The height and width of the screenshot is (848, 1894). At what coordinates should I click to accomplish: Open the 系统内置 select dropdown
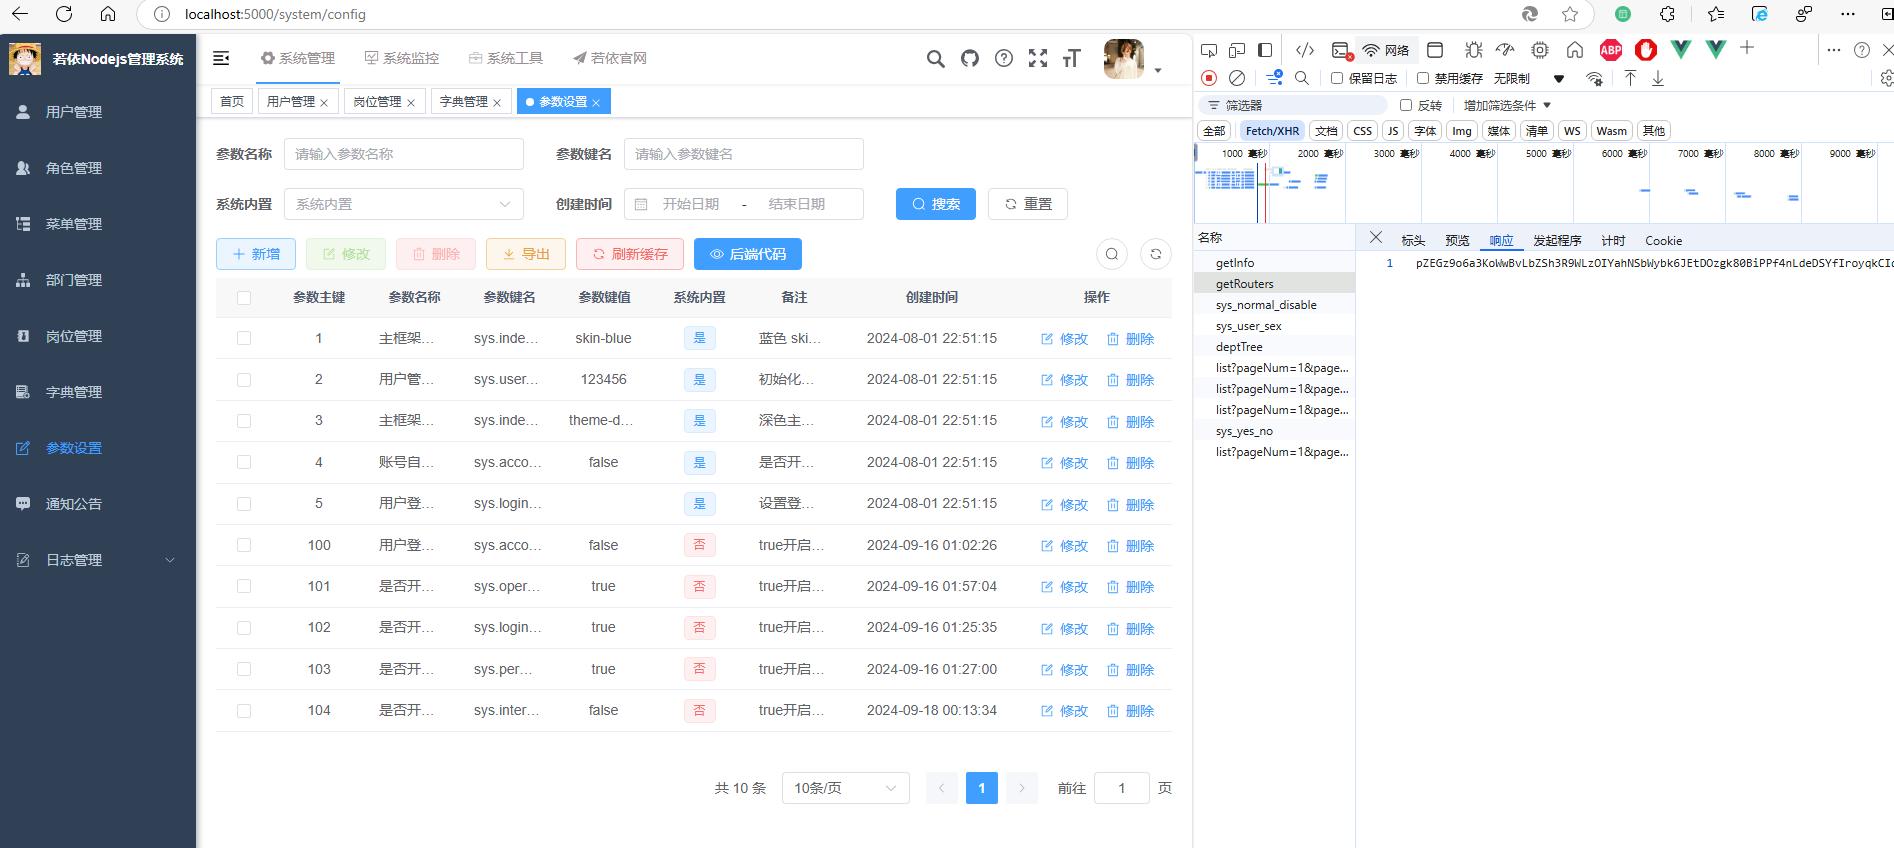pyautogui.click(x=404, y=204)
